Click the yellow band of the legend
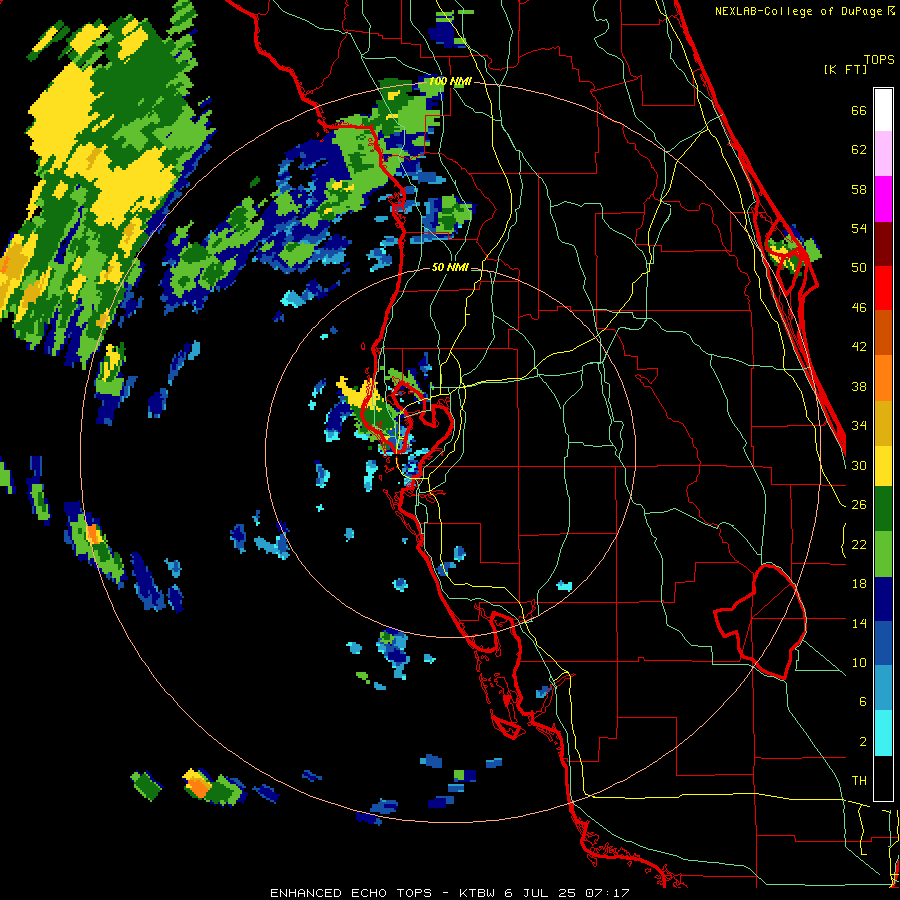The image size is (900, 900). (883, 467)
